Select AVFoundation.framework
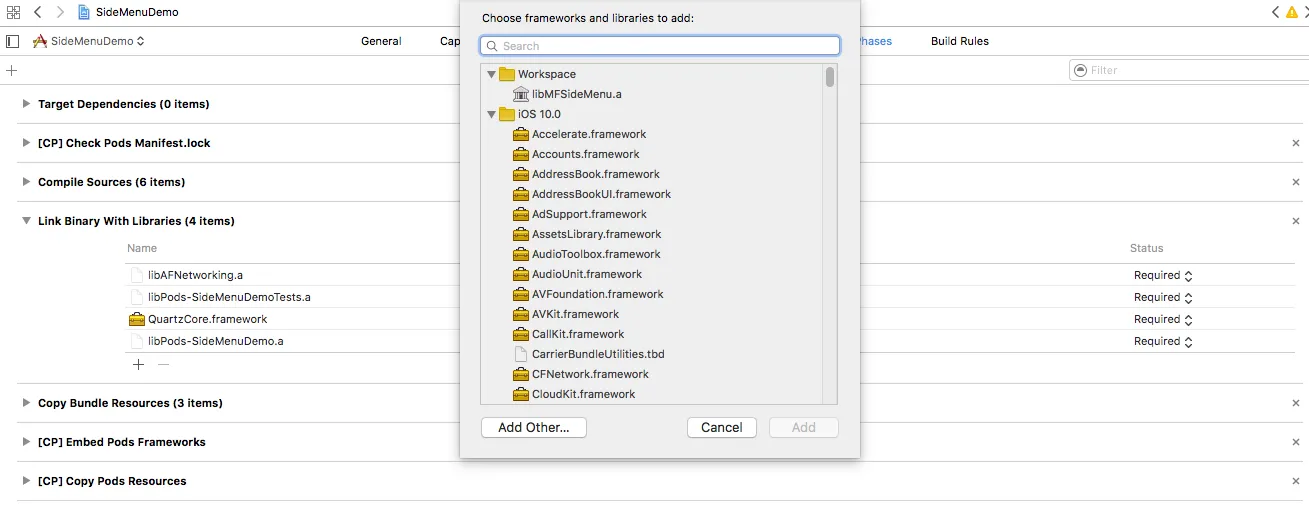This screenshot has width=1309, height=512. (x=598, y=294)
